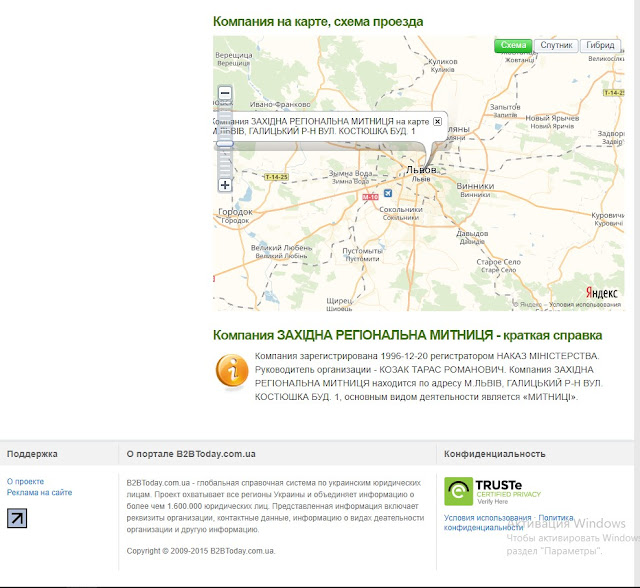Image resolution: width=640 pixels, height=588 pixels.
Task: Click the M-10 road marker on map
Action: (x=371, y=197)
